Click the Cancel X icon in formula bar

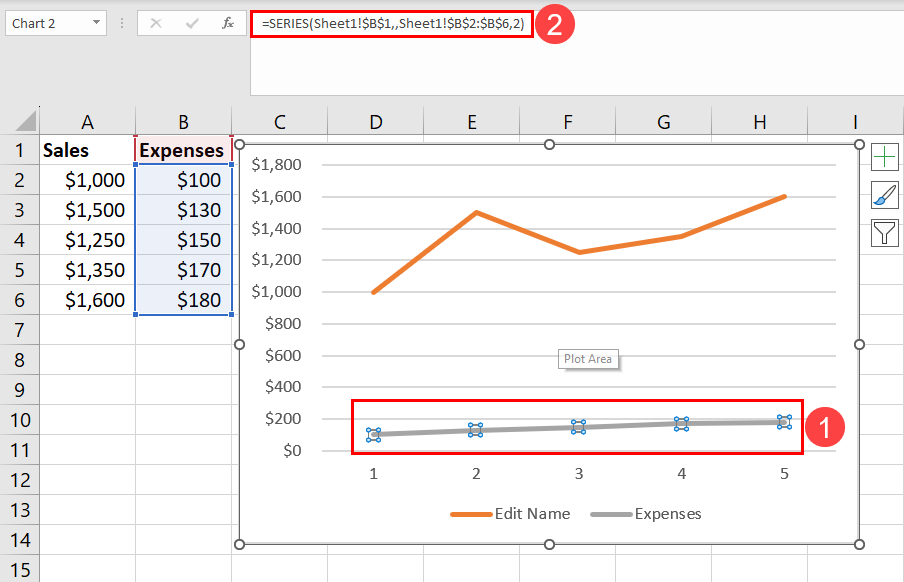[x=156, y=23]
